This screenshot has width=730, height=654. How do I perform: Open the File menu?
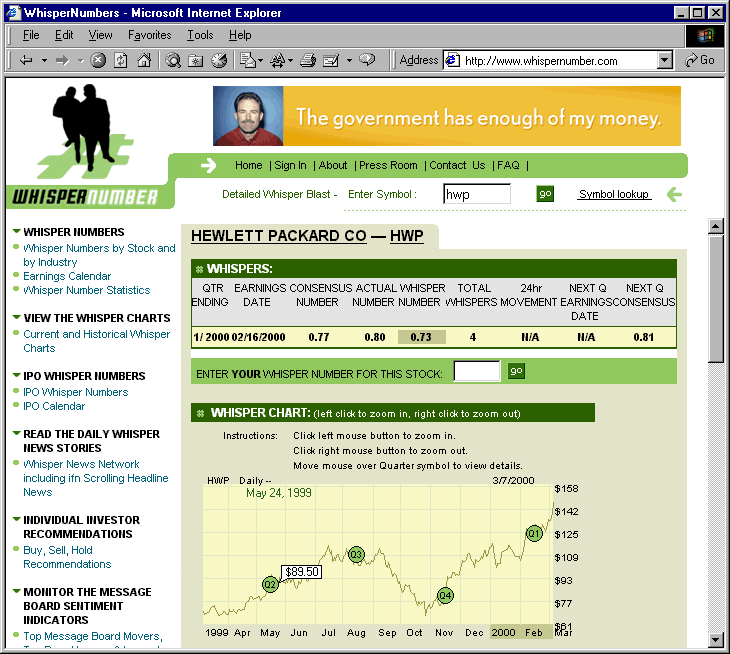tap(31, 35)
